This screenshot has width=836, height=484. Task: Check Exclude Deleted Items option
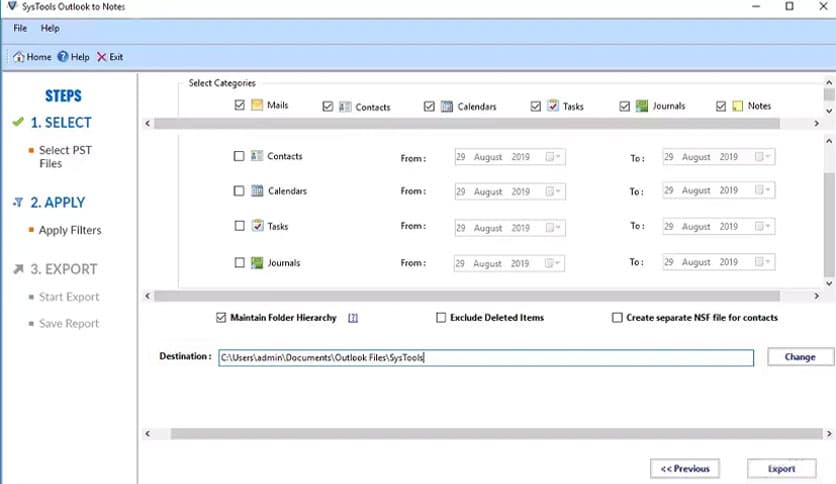[441, 318]
